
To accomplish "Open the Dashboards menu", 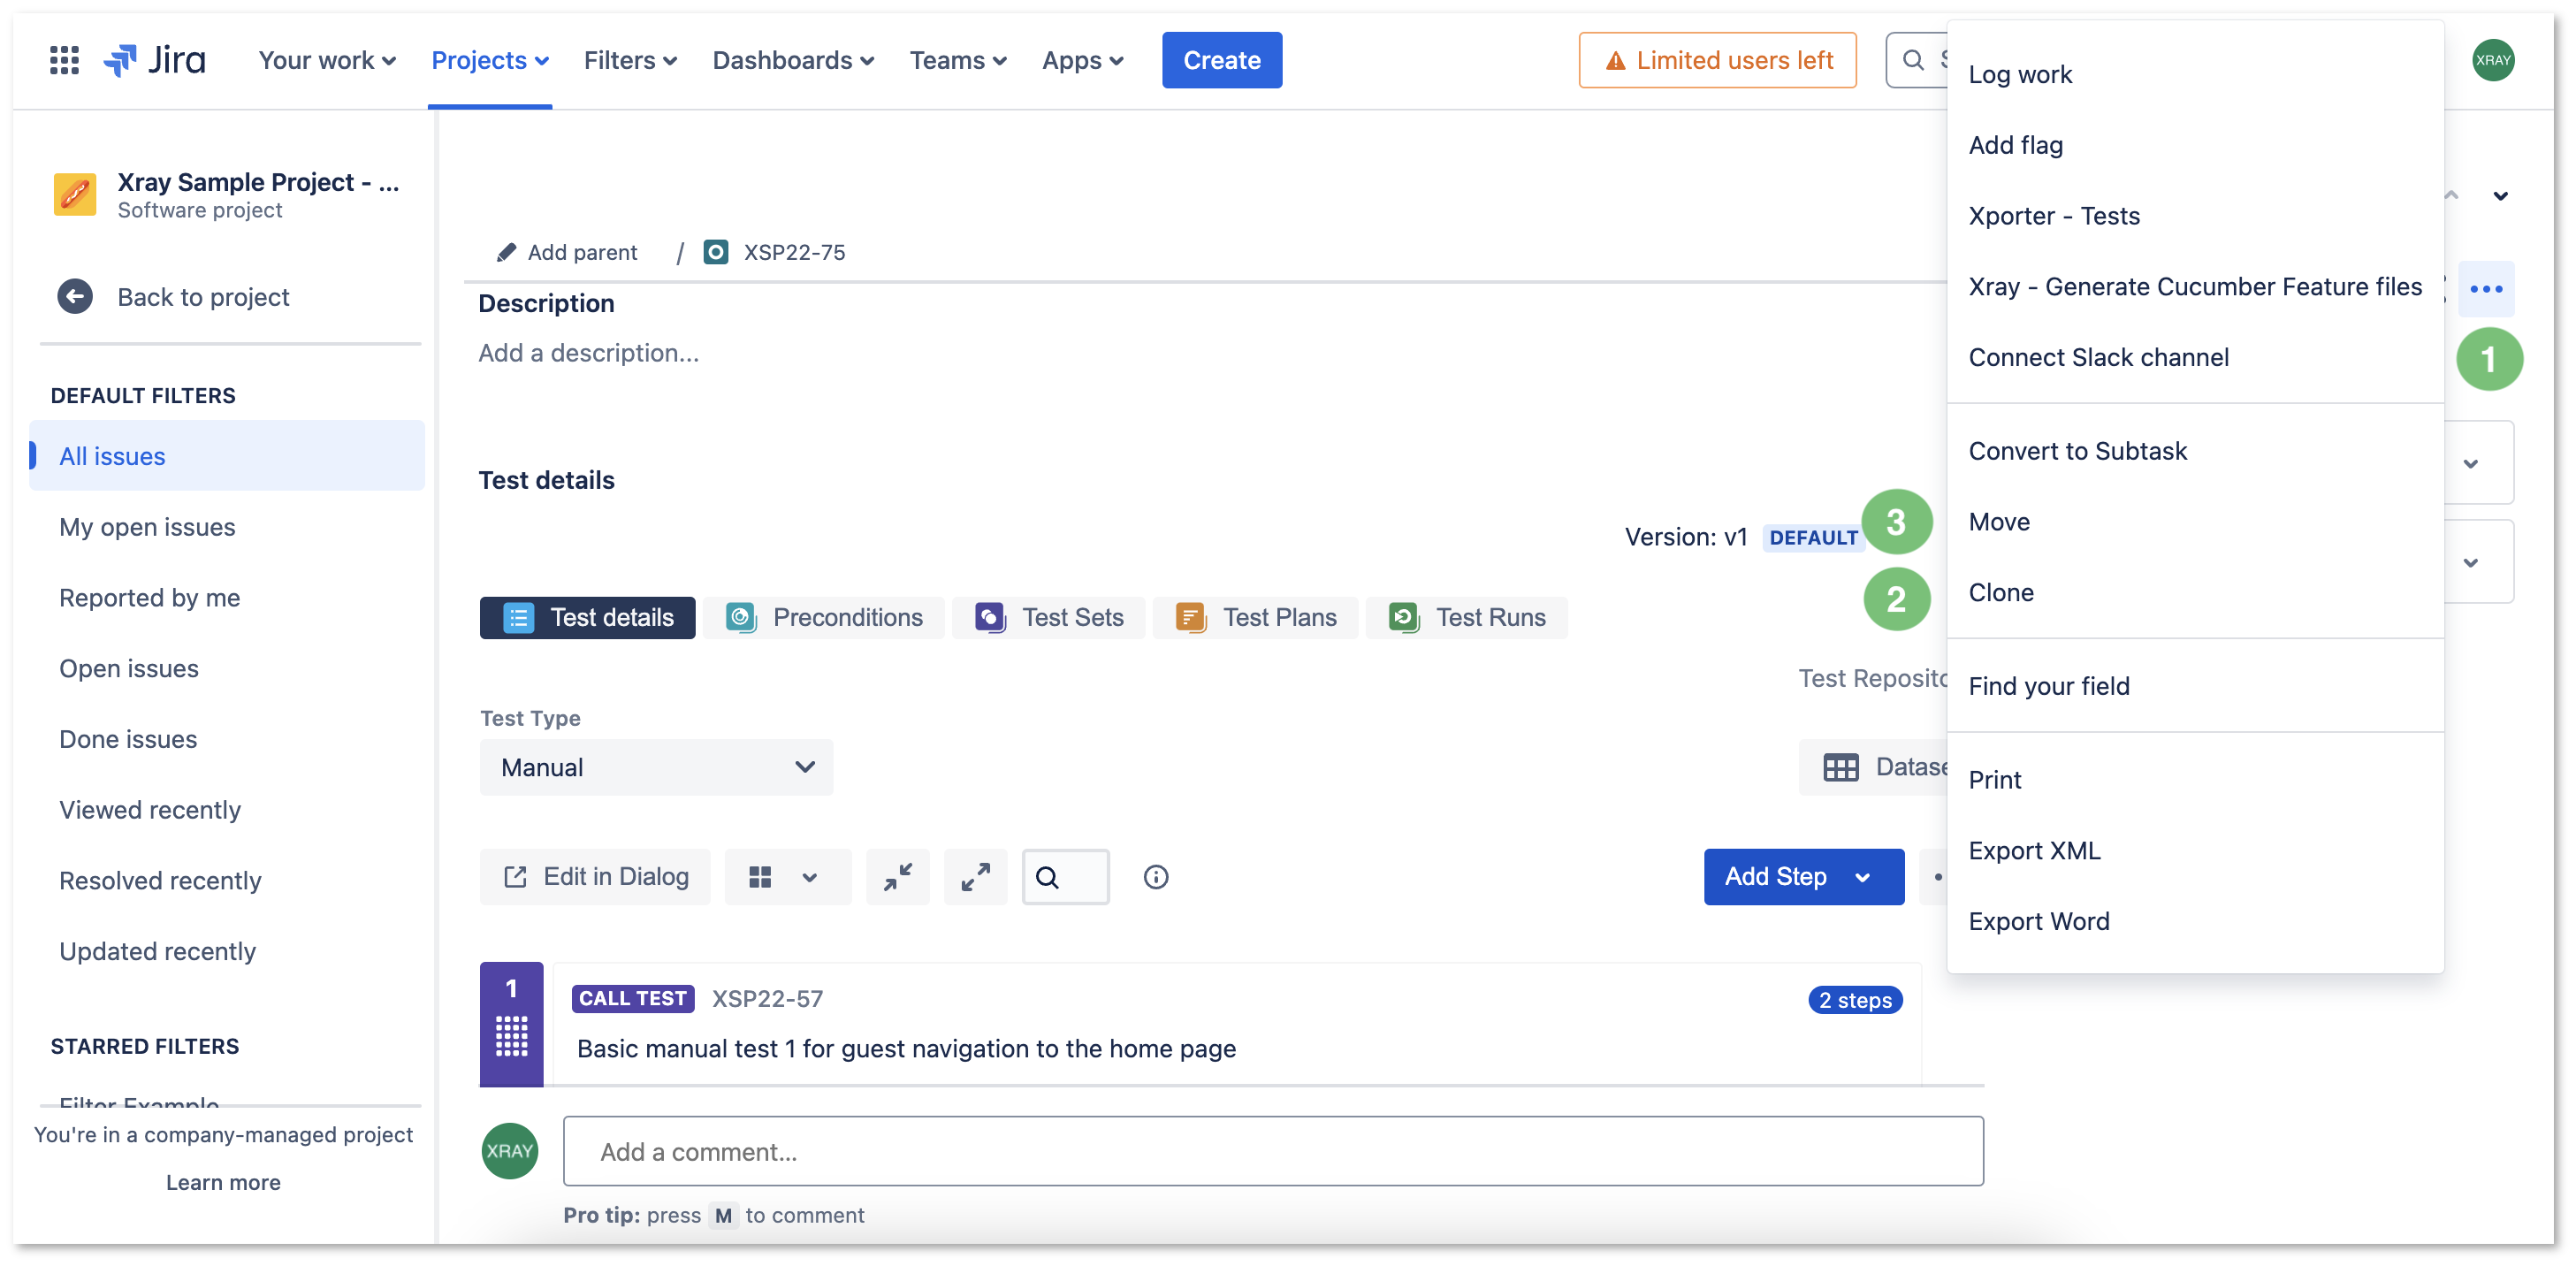I will (x=793, y=60).
